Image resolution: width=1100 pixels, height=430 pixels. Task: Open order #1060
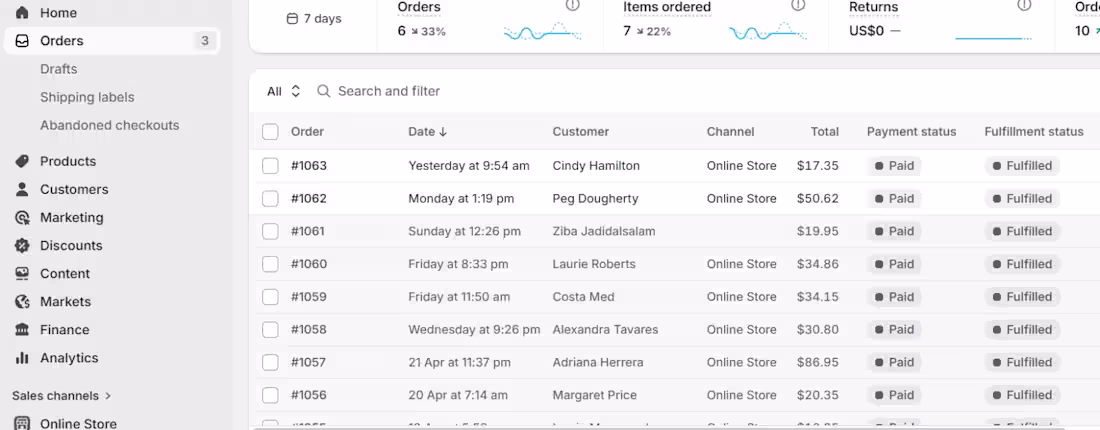309,264
